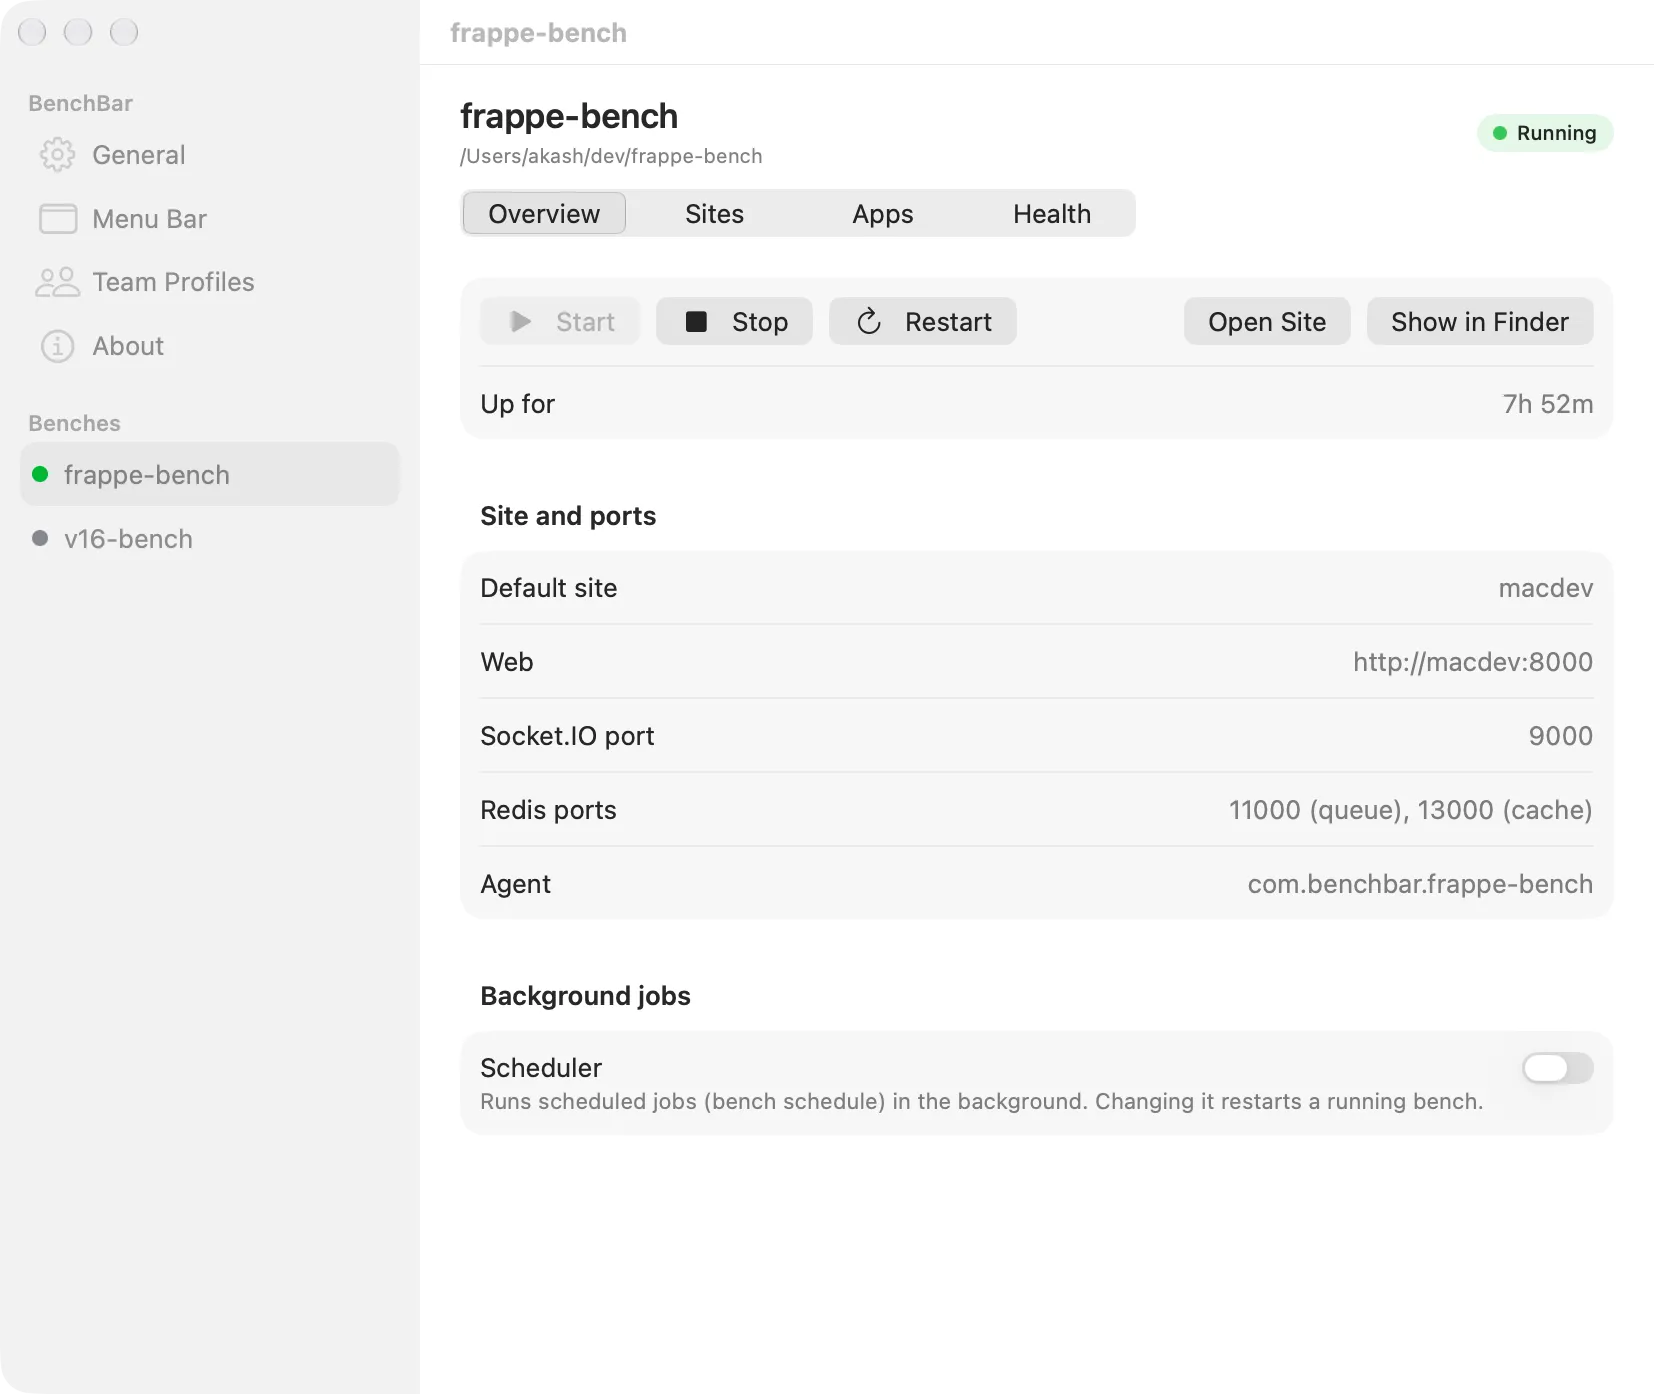Click the Restart circular arrow icon
Image resolution: width=1654 pixels, height=1394 pixels.
point(869,321)
